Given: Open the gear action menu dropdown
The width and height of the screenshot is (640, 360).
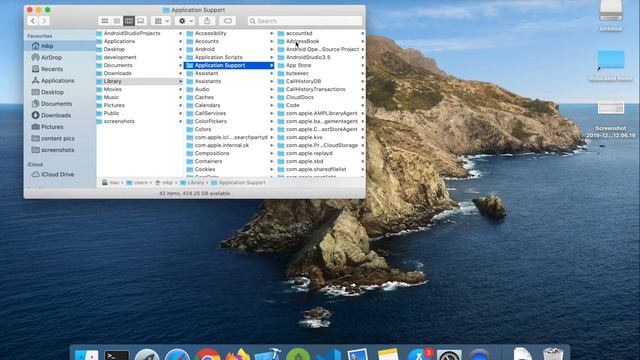Looking at the screenshot, I should pos(185,21).
